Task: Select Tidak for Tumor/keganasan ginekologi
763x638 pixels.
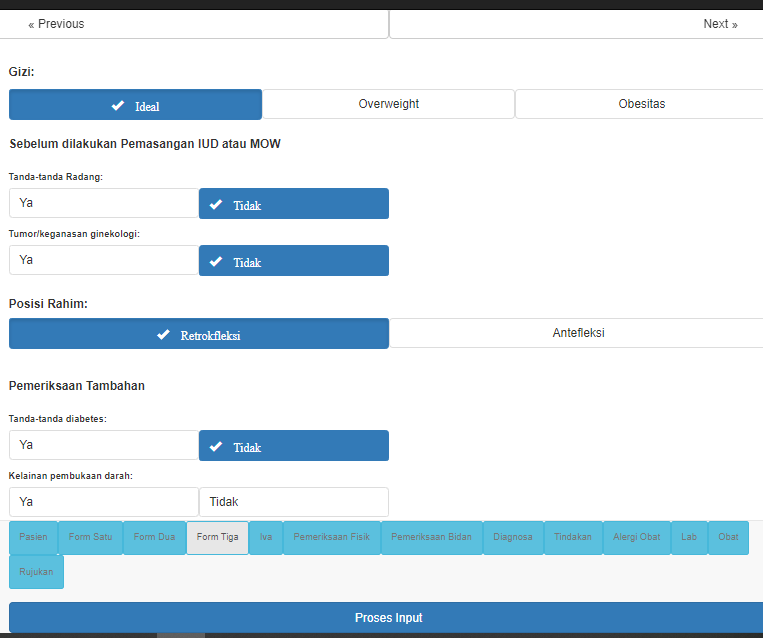Action: (294, 260)
